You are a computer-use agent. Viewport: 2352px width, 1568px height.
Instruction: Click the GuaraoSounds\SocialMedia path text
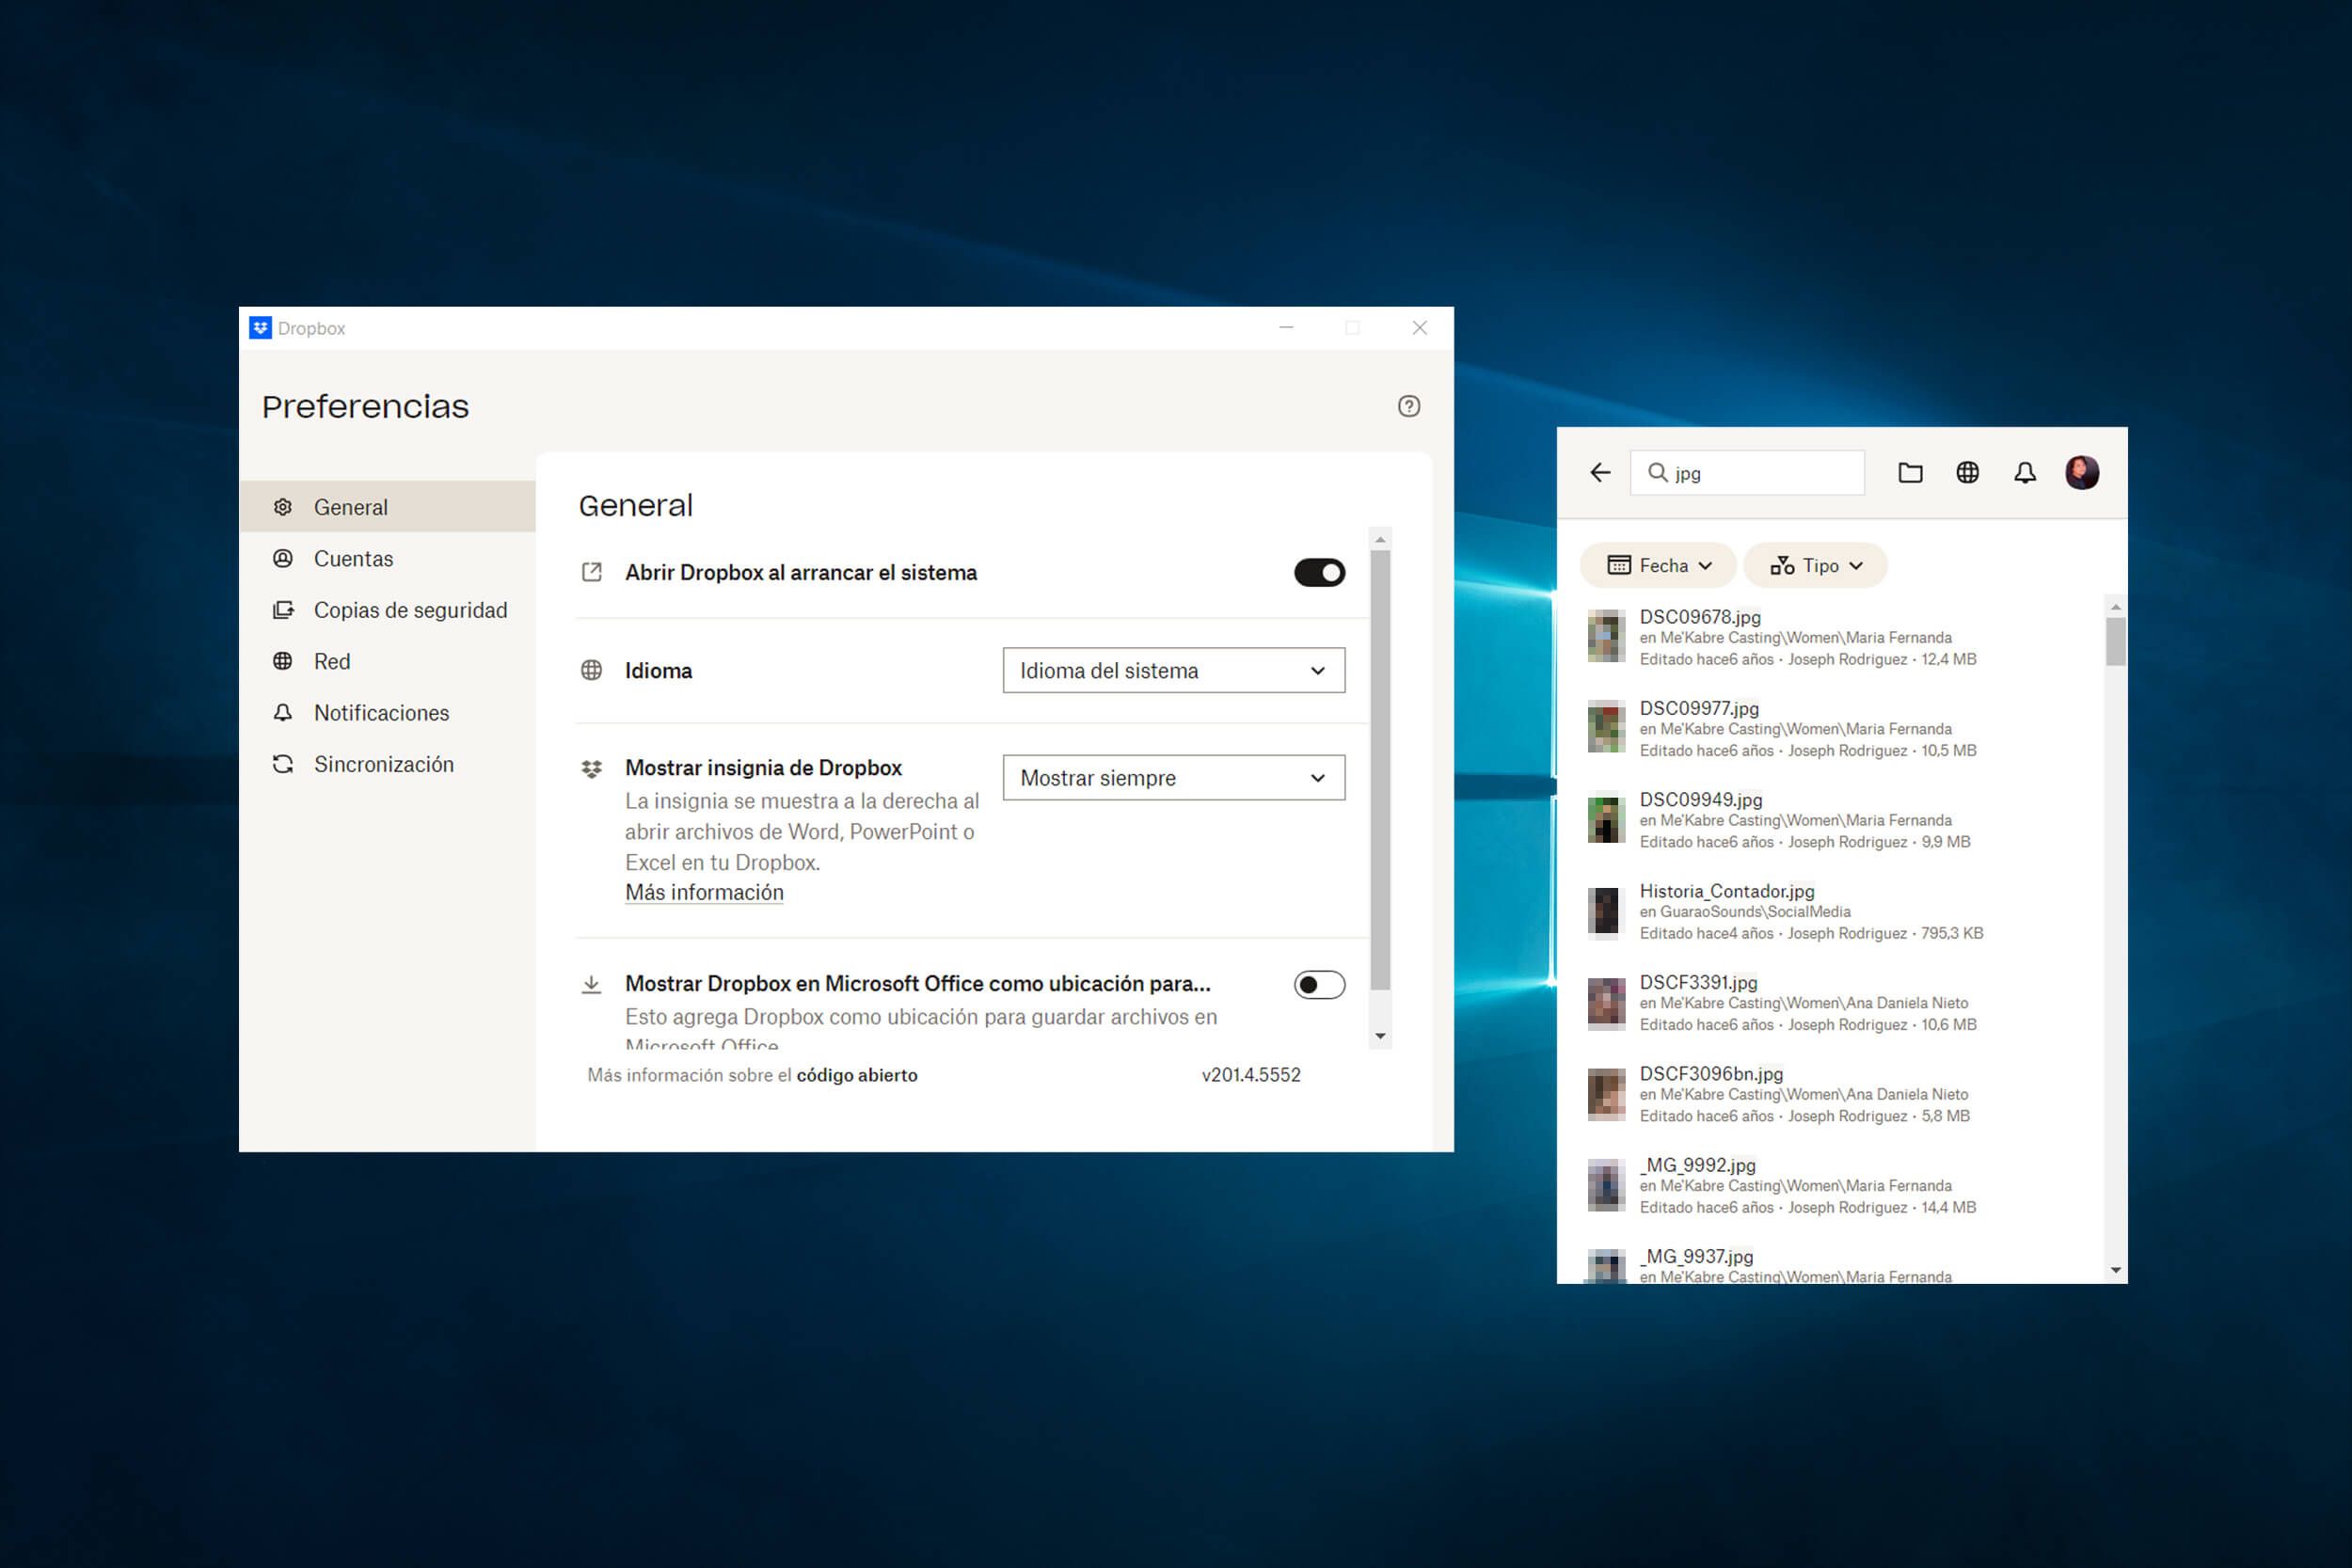click(1755, 912)
